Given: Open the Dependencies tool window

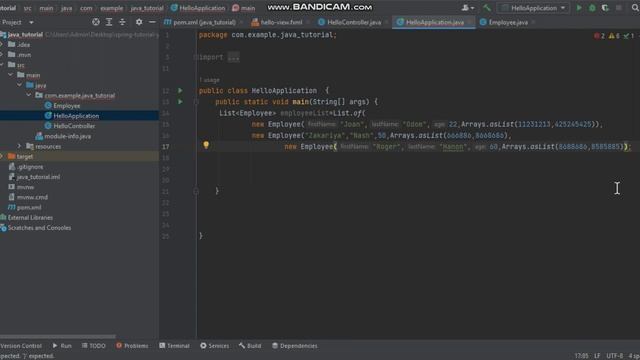Looking at the screenshot, I should (295, 346).
